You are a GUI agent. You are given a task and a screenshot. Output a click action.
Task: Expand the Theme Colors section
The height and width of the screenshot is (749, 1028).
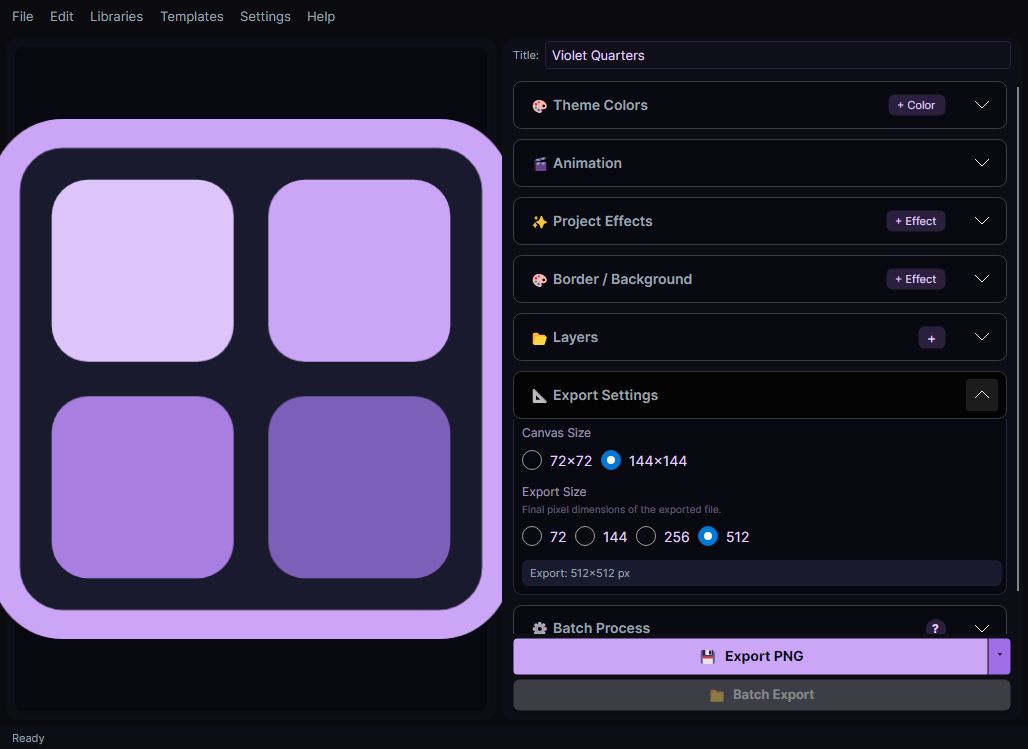click(x=981, y=105)
